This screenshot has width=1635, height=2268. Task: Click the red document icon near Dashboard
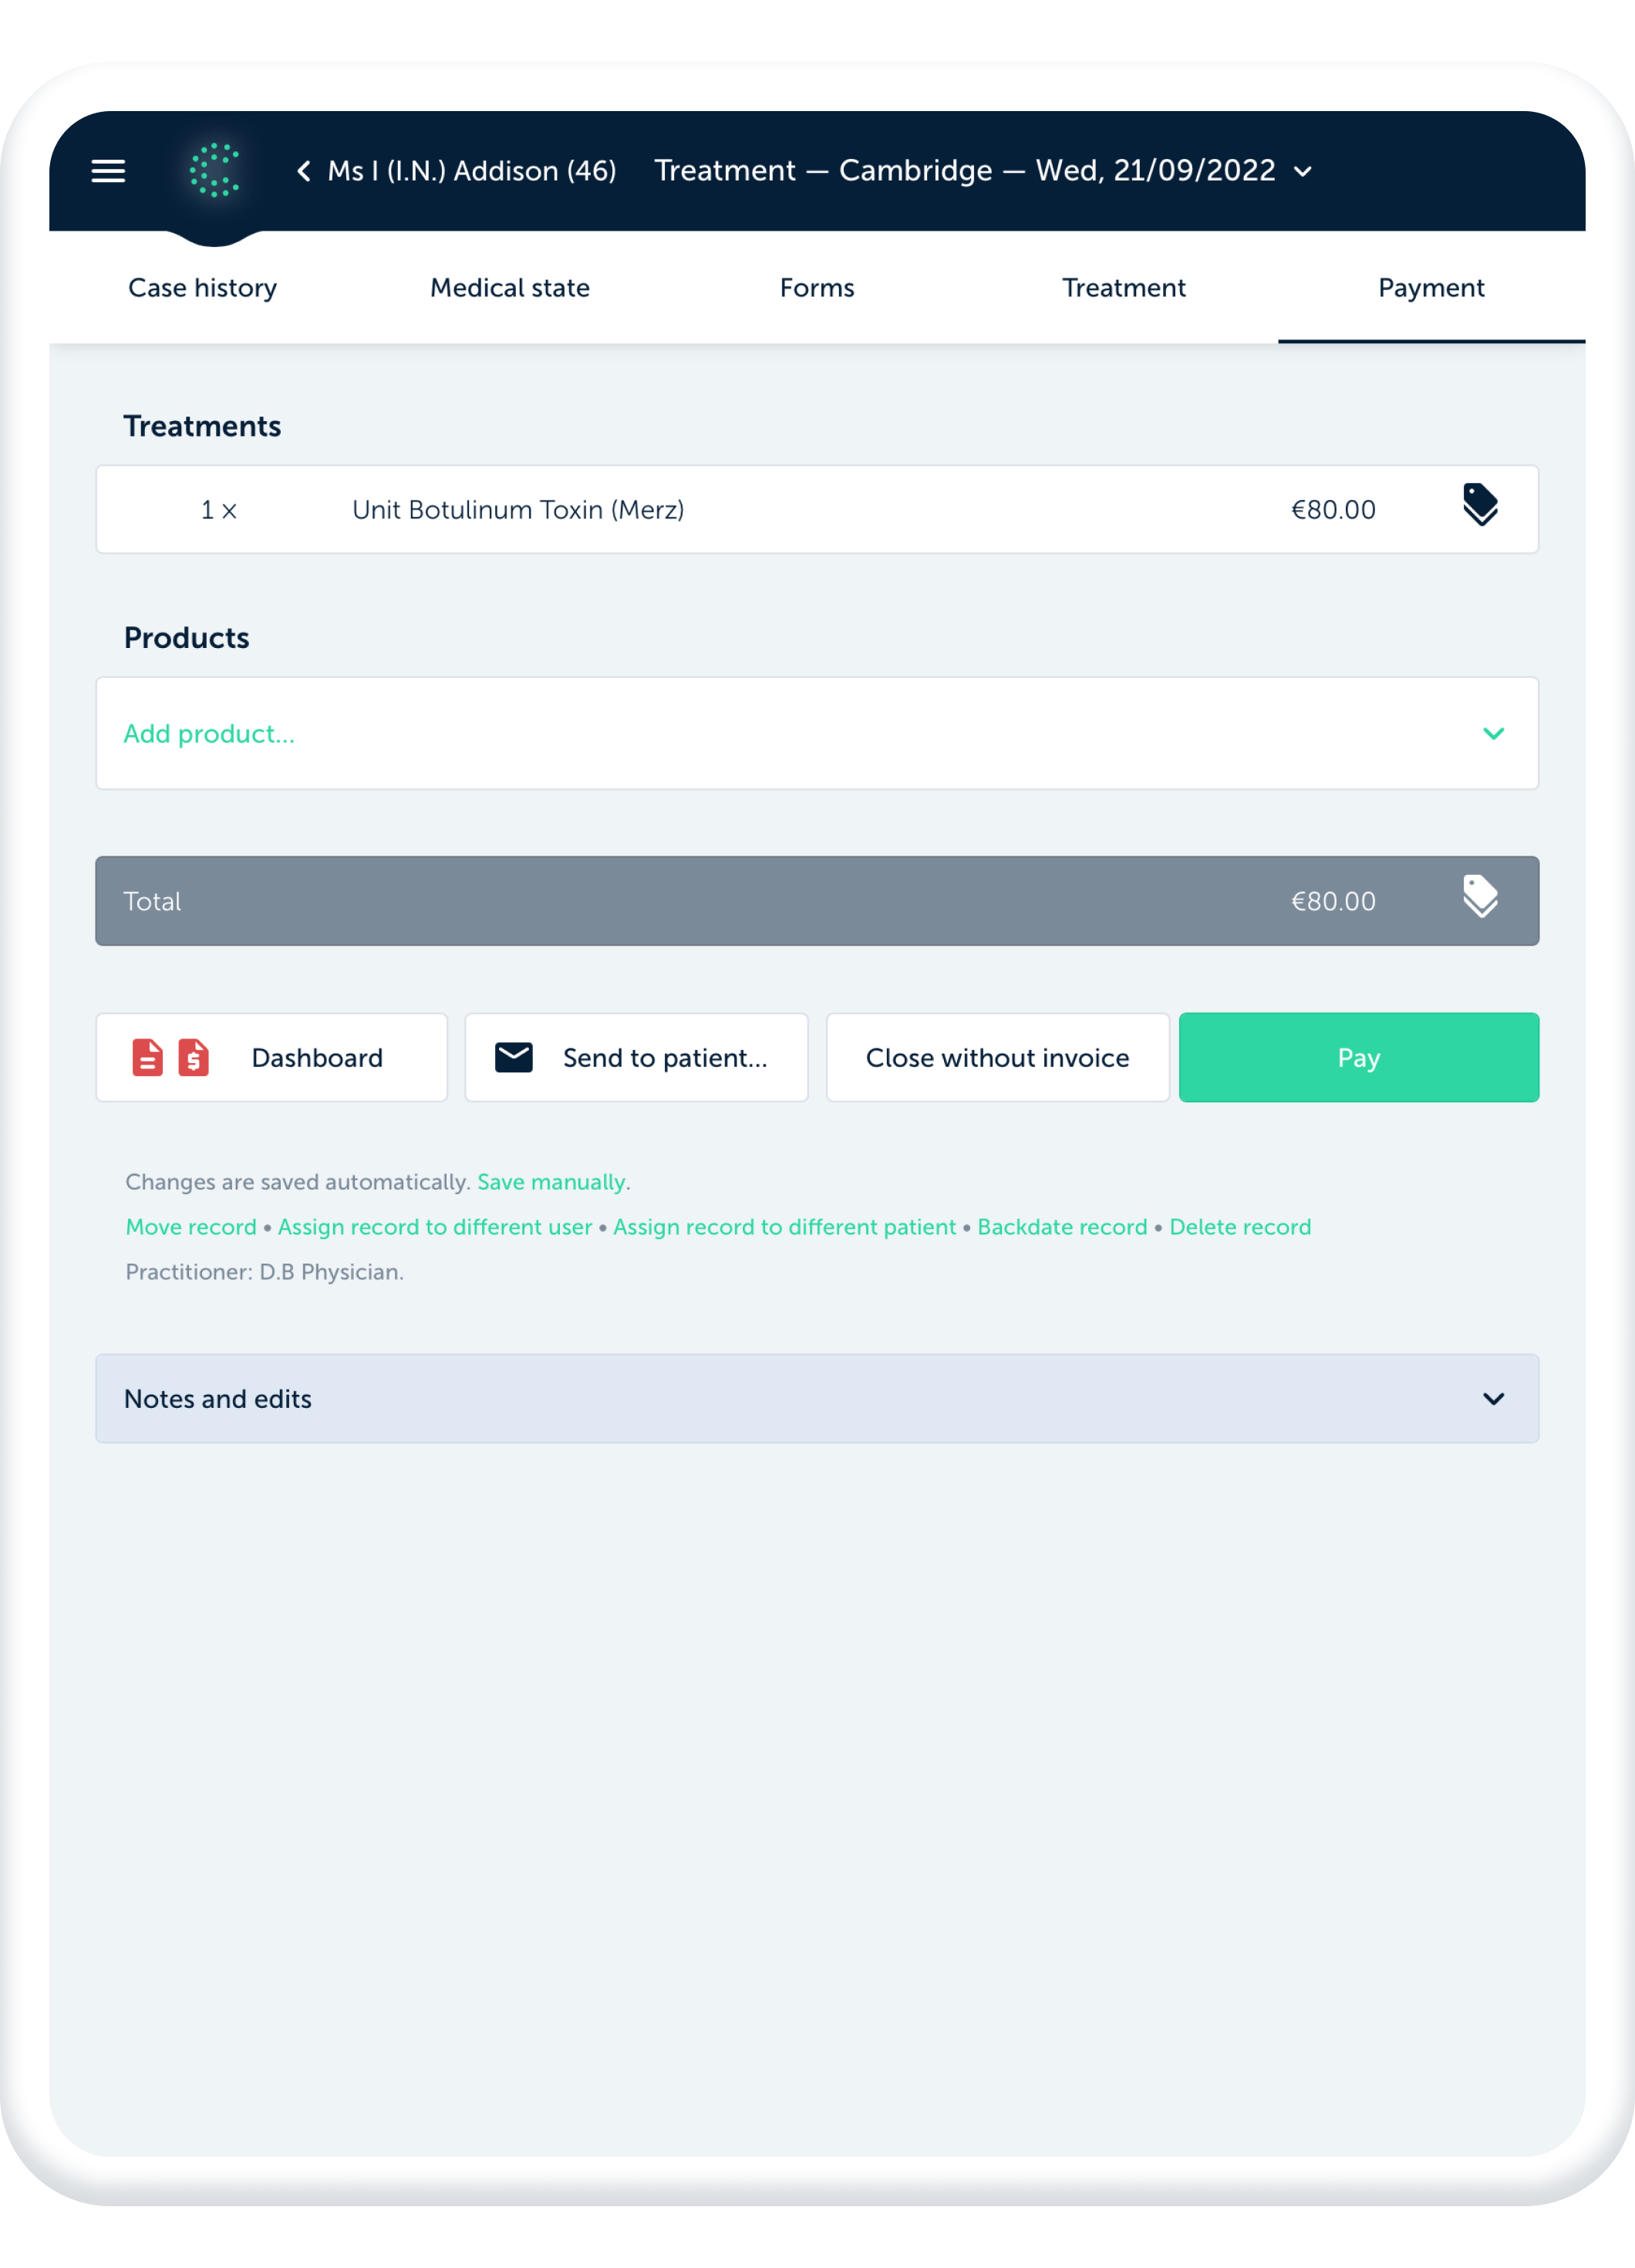(147, 1058)
